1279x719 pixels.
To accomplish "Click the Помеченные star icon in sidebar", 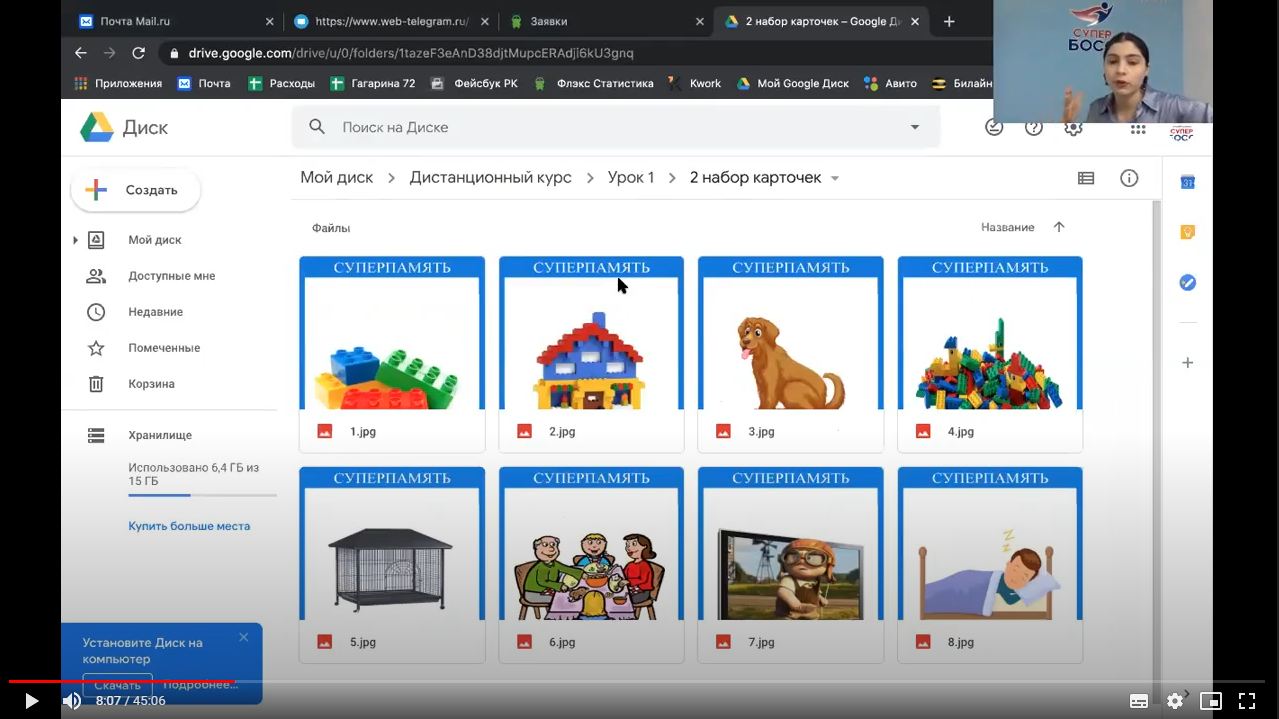I will (x=96, y=348).
